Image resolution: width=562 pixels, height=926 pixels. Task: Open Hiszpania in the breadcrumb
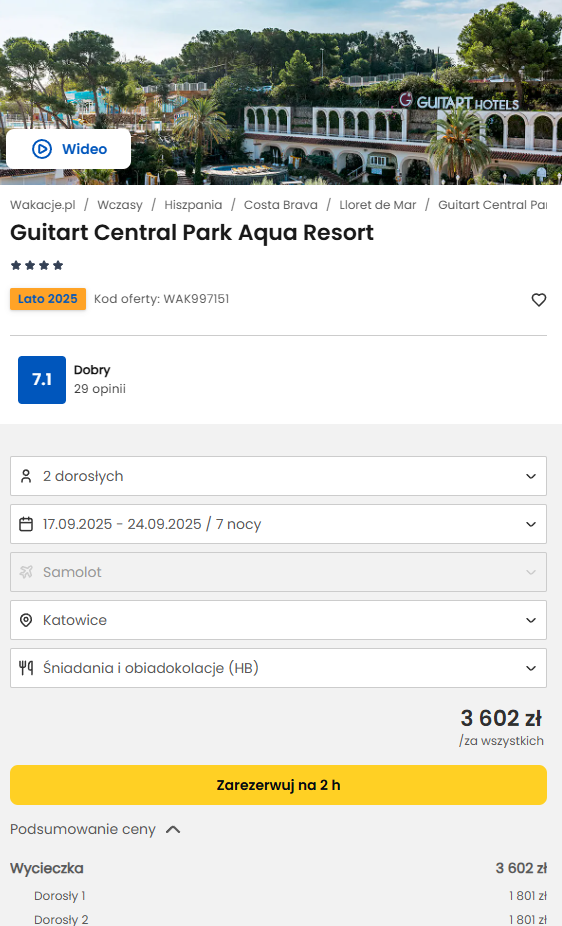tap(193, 205)
